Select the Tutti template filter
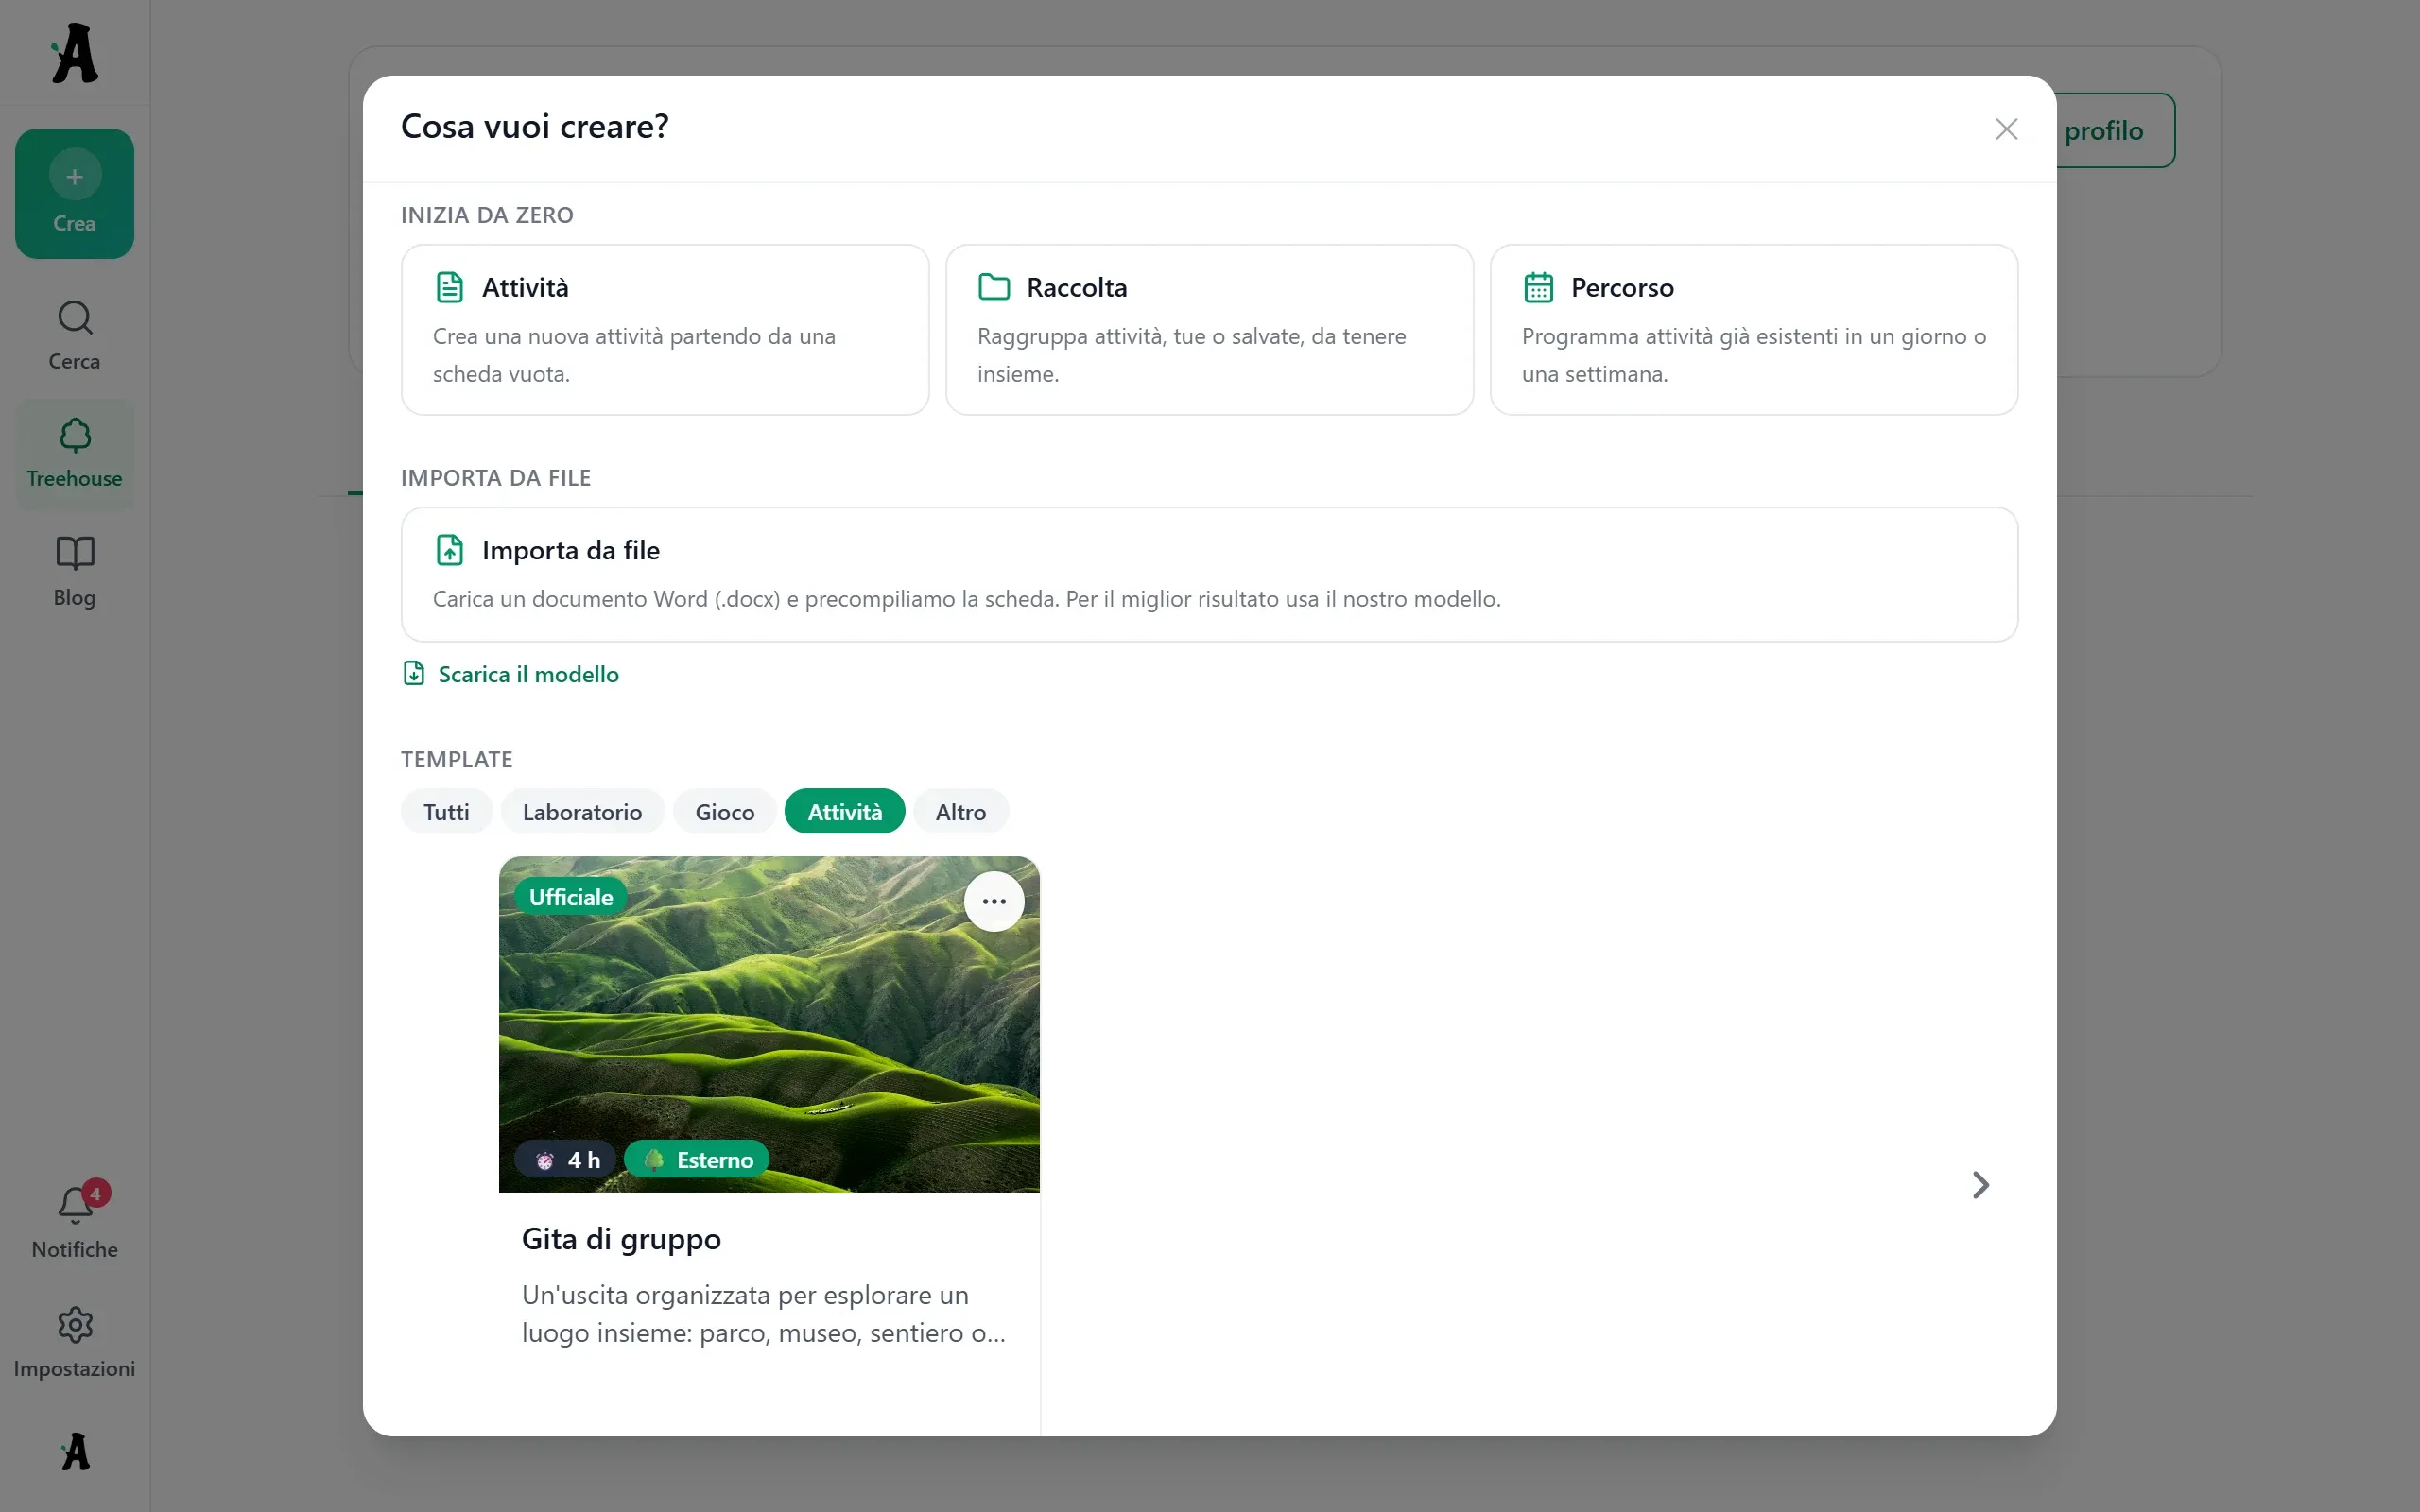The width and height of the screenshot is (2420, 1512). coord(446,811)
